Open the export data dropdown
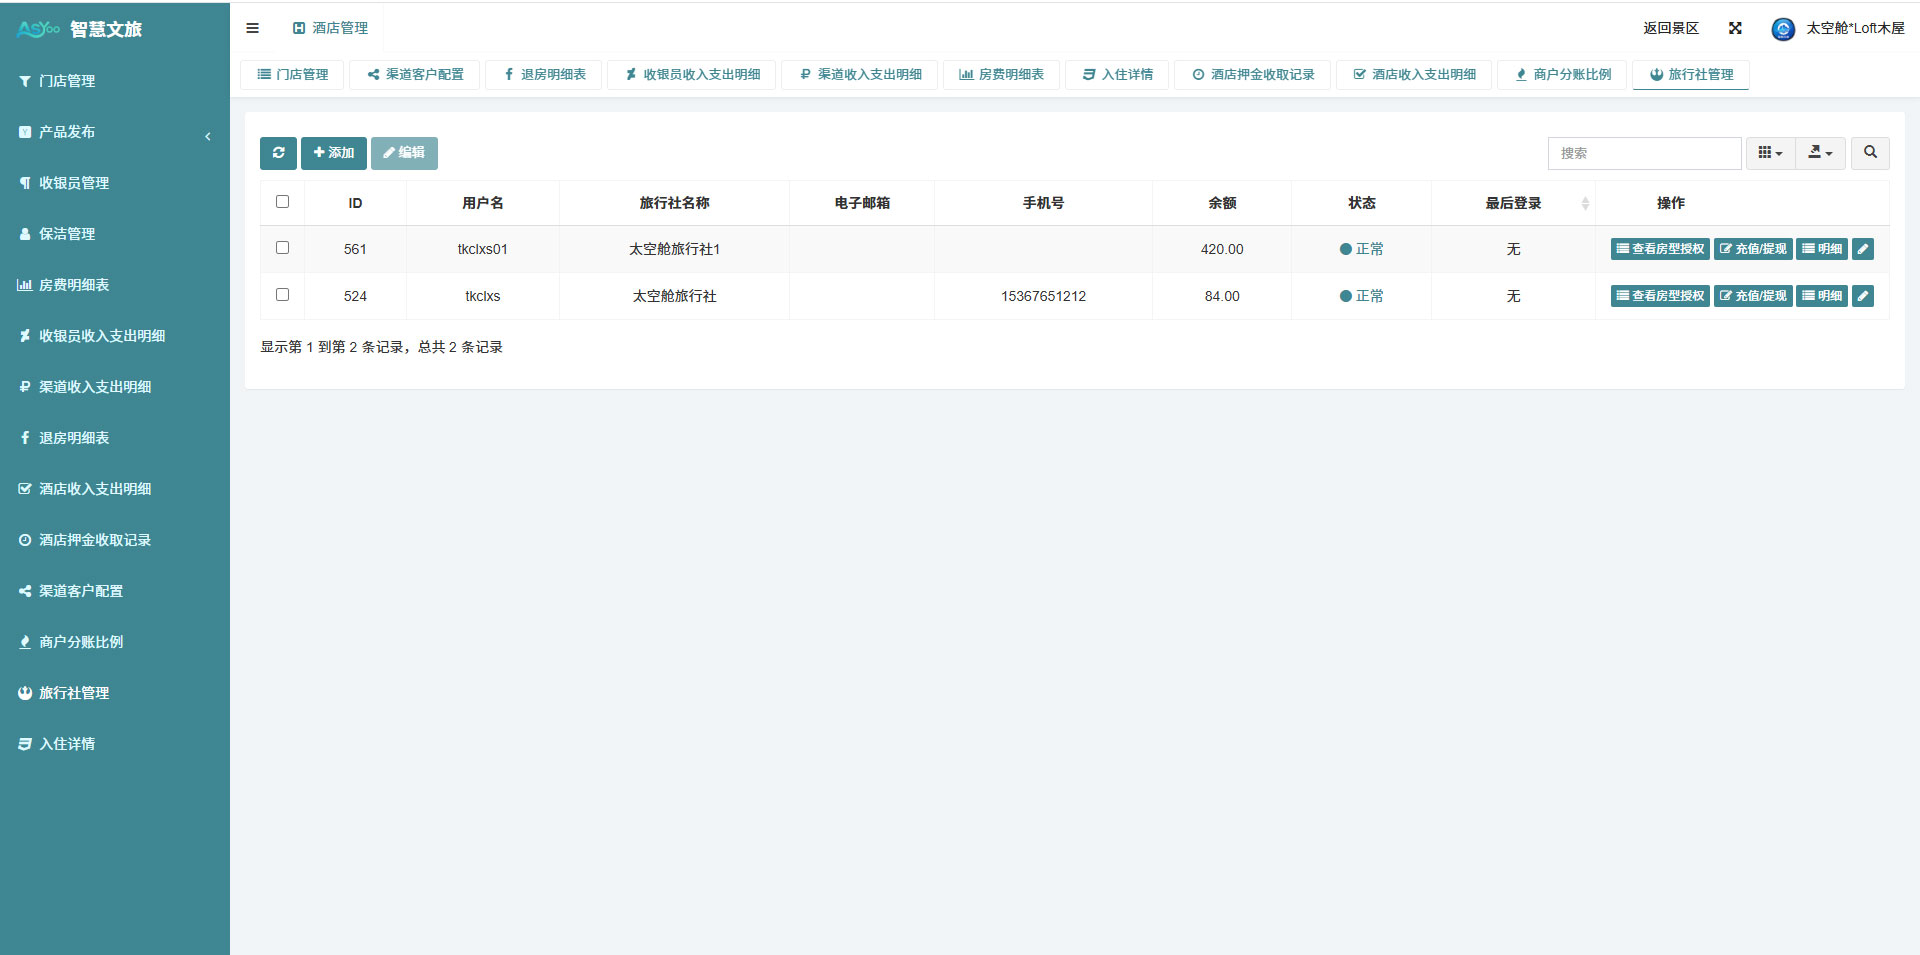 coord(1821,153)
